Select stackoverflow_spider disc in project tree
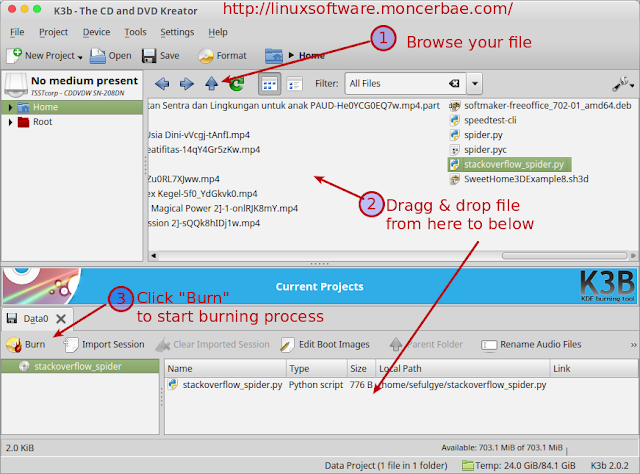Image resolution: width=640 pixels, height=474 pixels. pyautogui.click(x=80, y=367)
